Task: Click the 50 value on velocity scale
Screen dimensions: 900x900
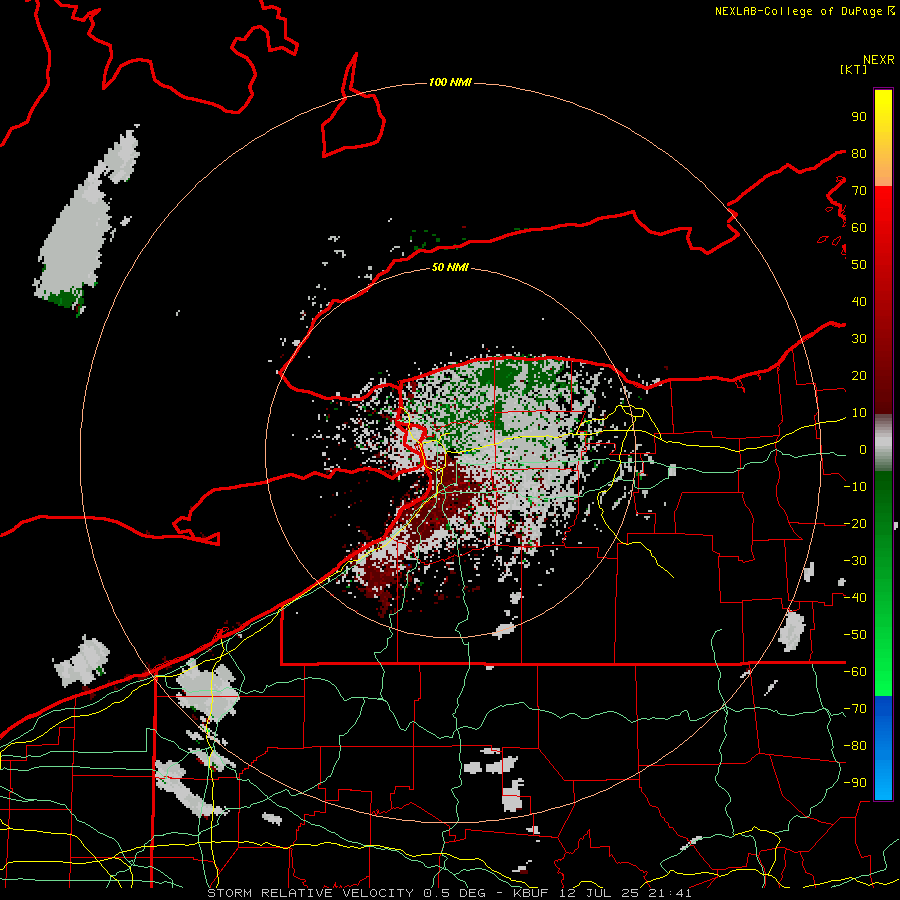Action: coord(859,265)
